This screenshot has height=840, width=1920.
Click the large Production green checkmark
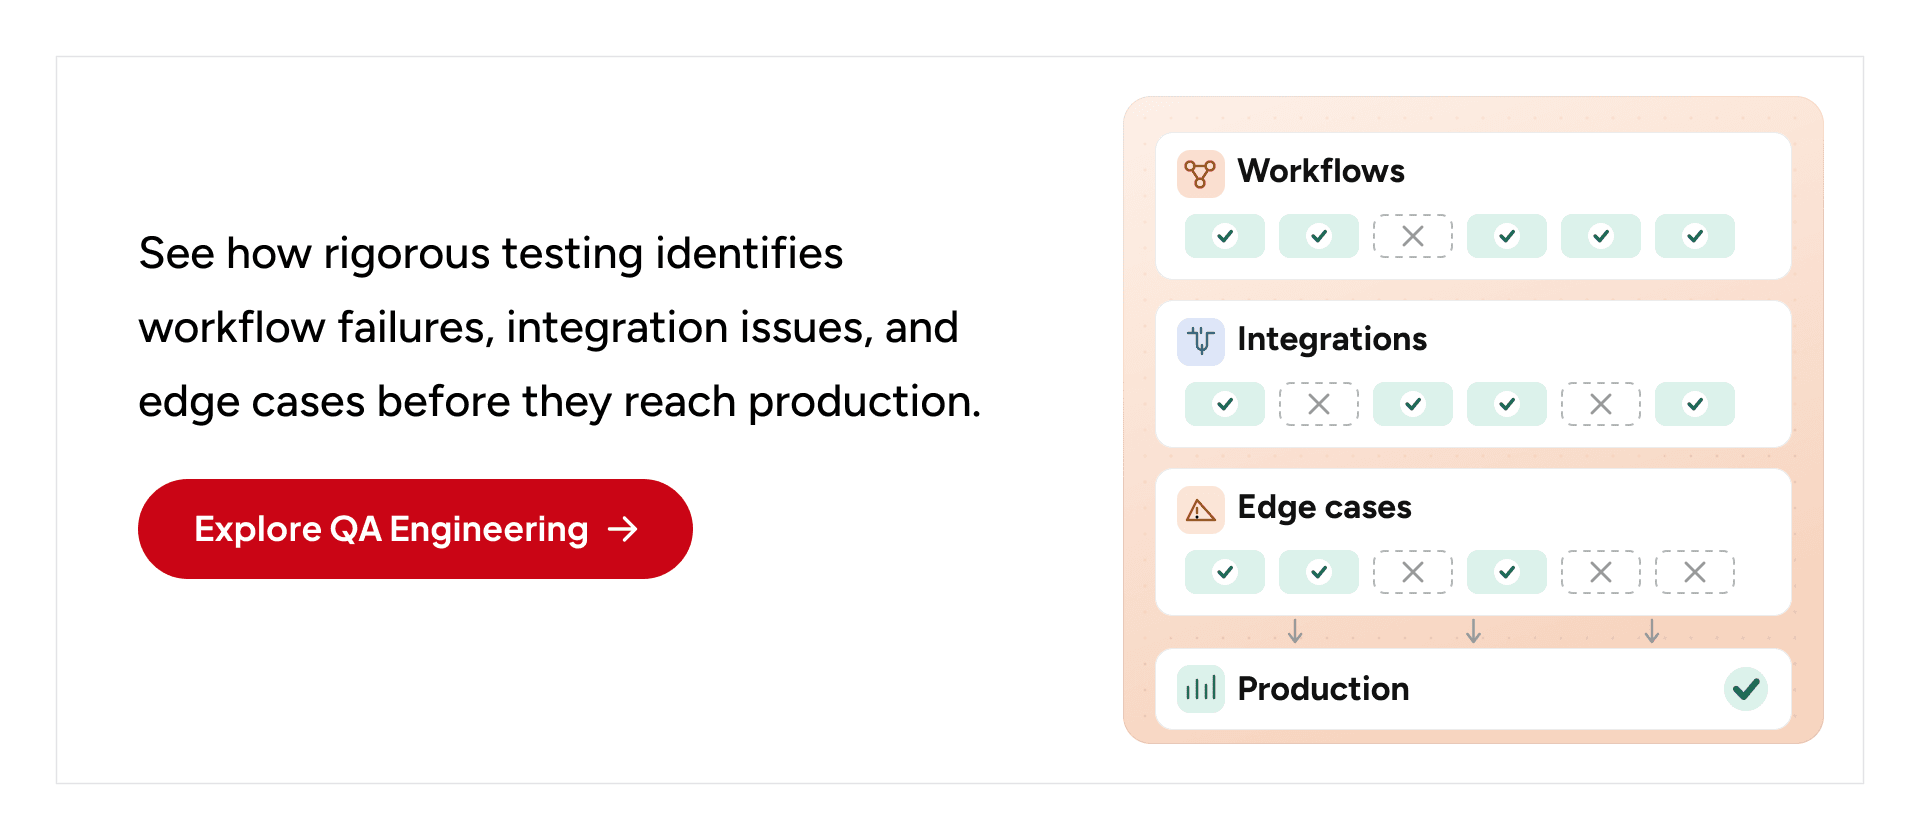[x=1746, y=689]
